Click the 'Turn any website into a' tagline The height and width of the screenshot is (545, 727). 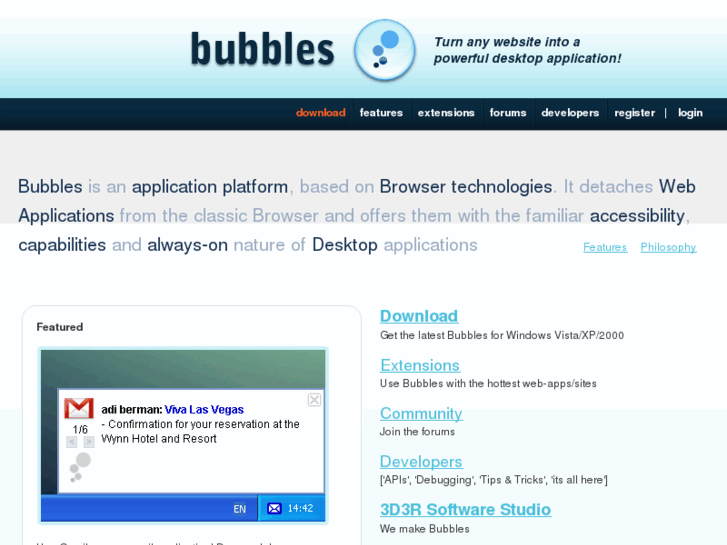point(507,42)
